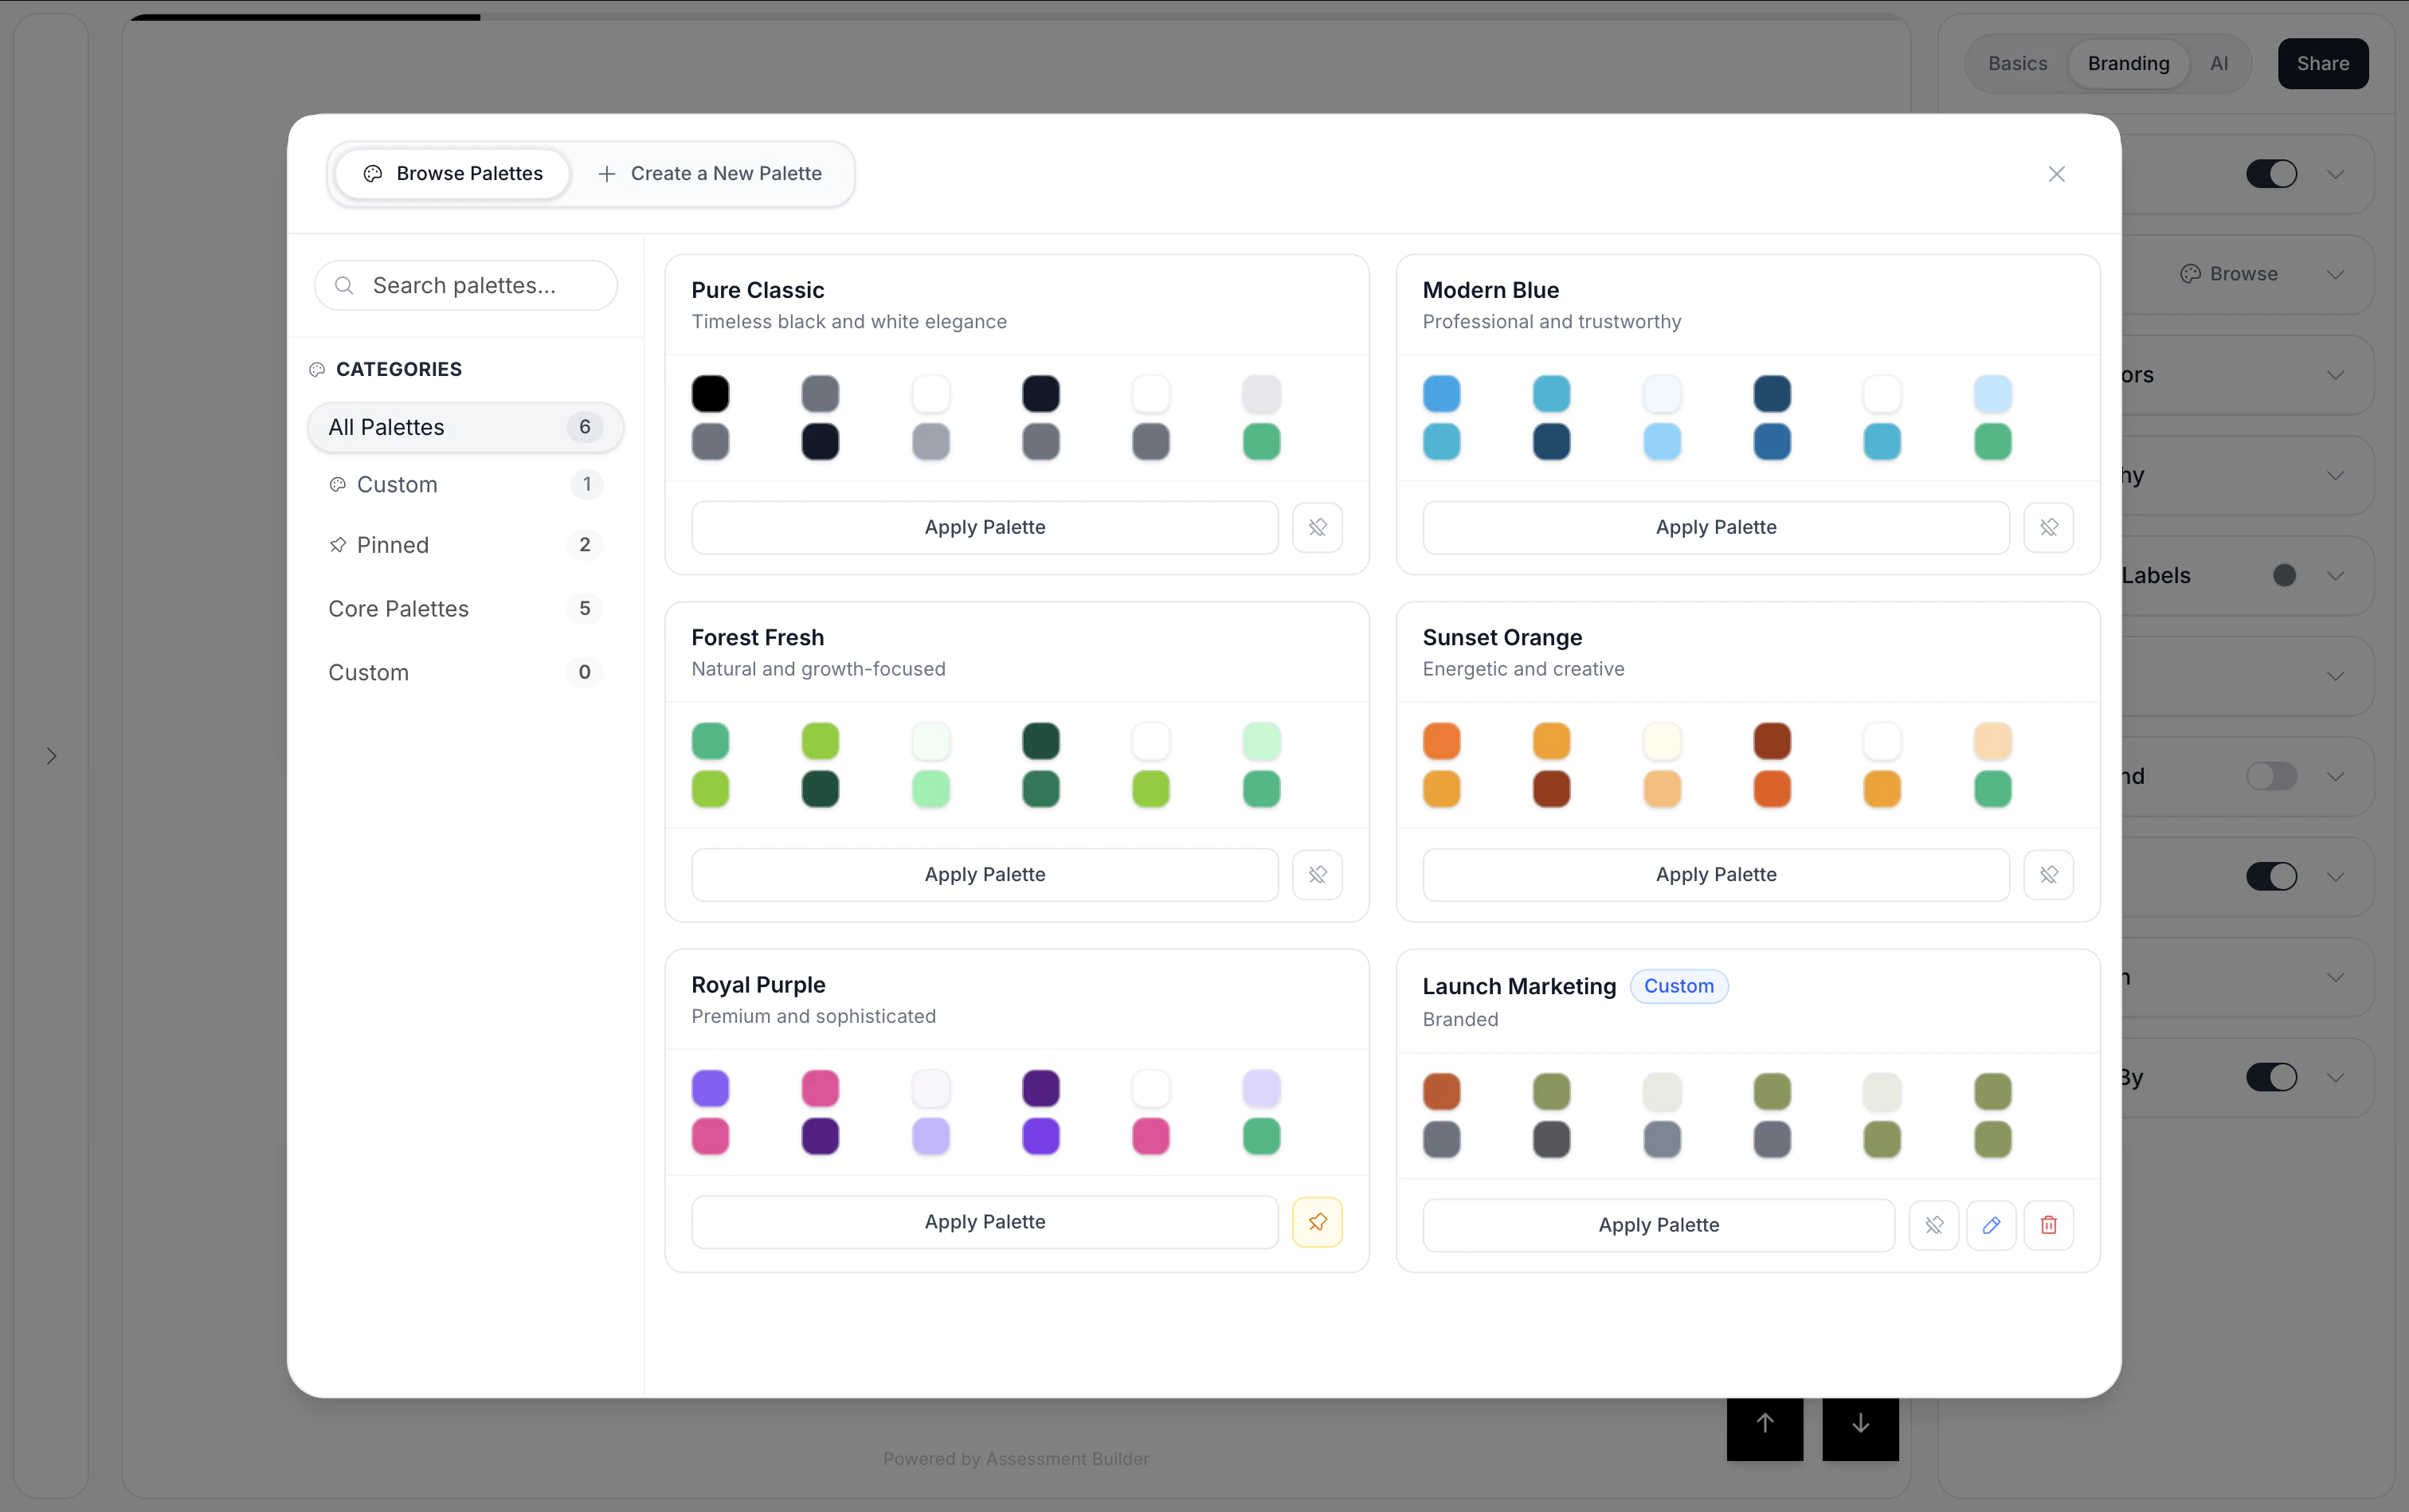Open the 'ors' section dropdown
The image size is (2409, 1512).
(2335, 375)
